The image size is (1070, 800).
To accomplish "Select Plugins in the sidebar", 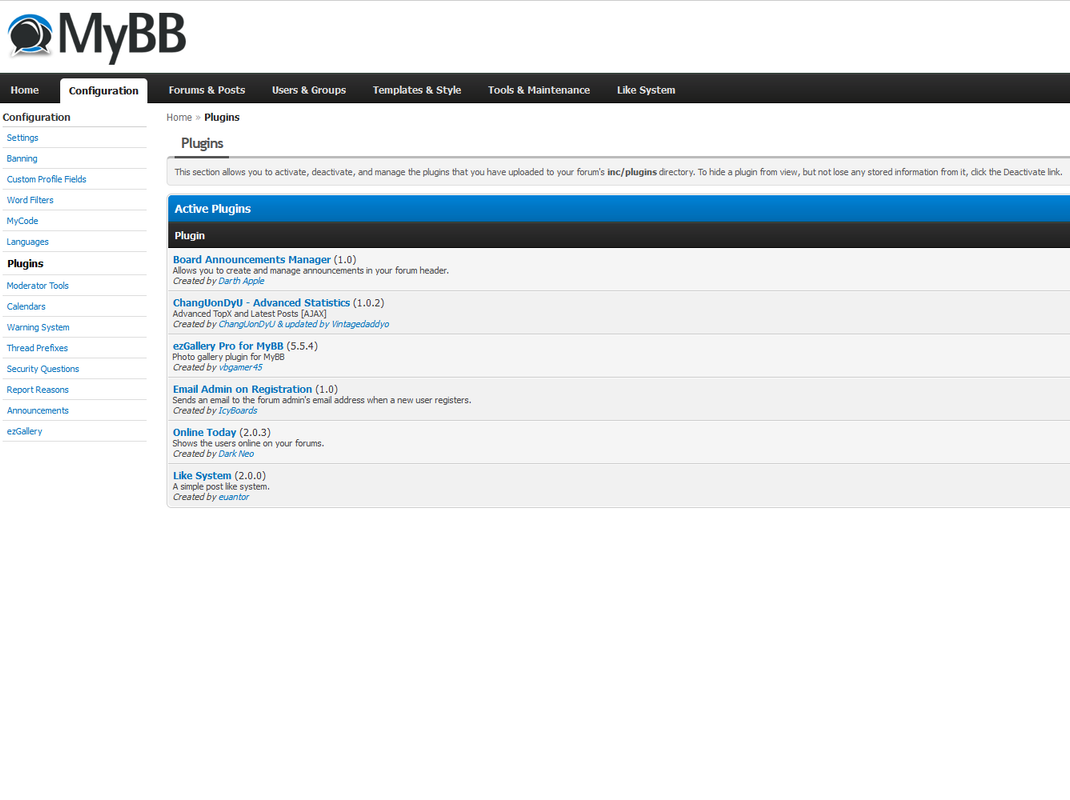I will (x=25, y=263).
